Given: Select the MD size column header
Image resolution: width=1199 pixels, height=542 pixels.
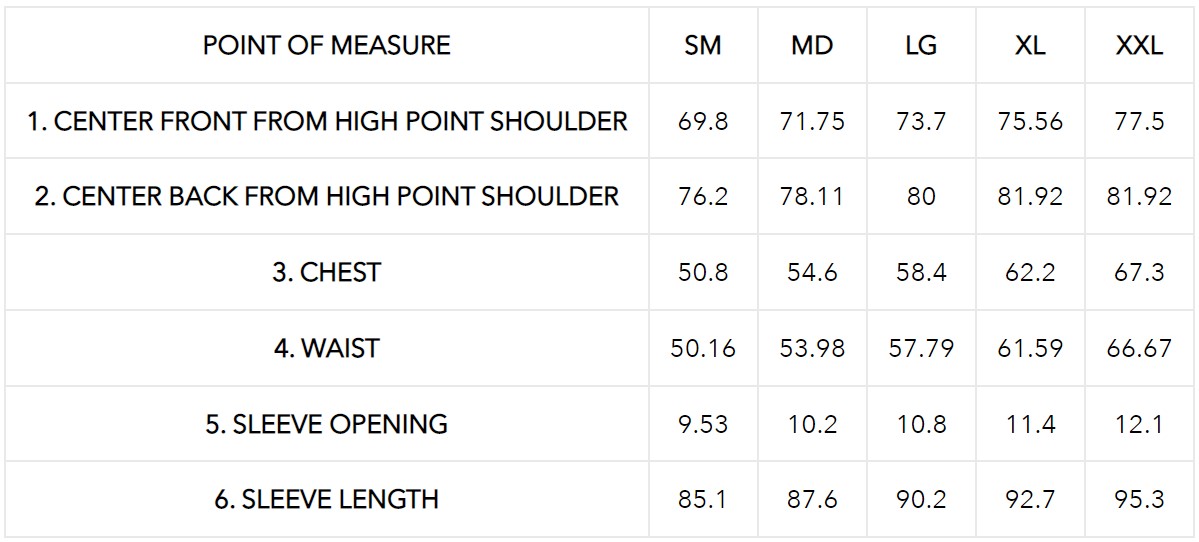Looking at the screenshot, I should [x=811, y=46].
